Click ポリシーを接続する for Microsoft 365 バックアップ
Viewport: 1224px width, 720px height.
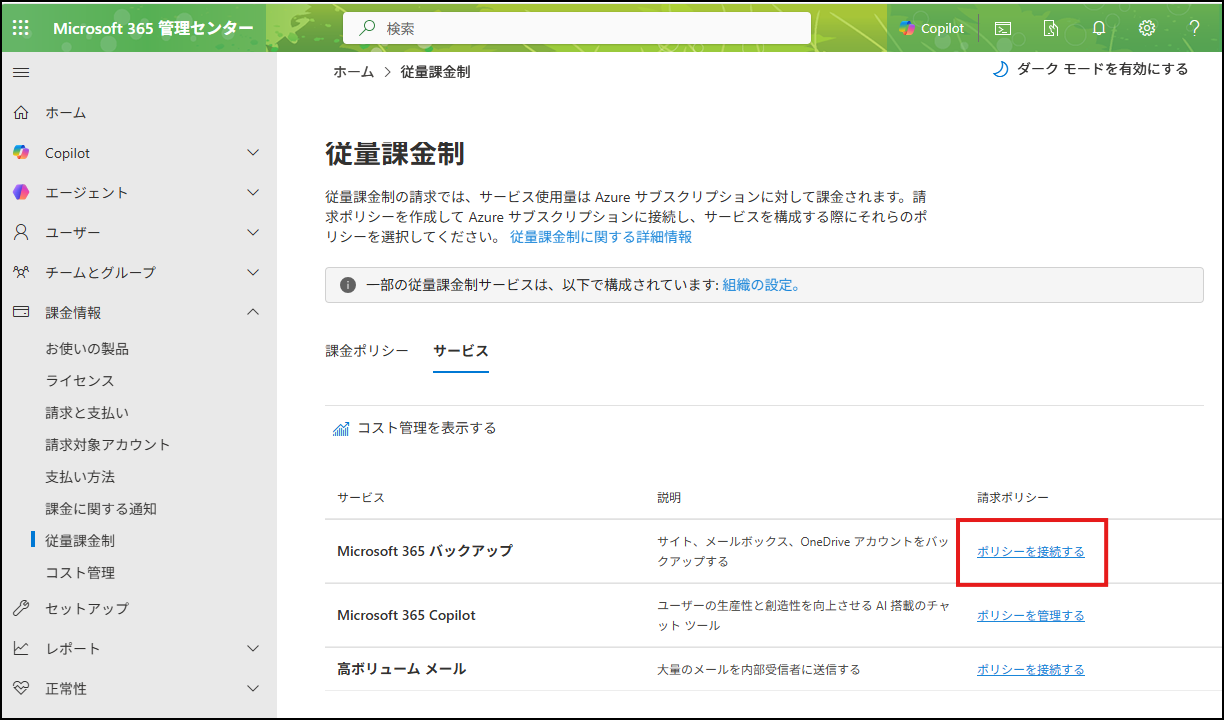1030,552
